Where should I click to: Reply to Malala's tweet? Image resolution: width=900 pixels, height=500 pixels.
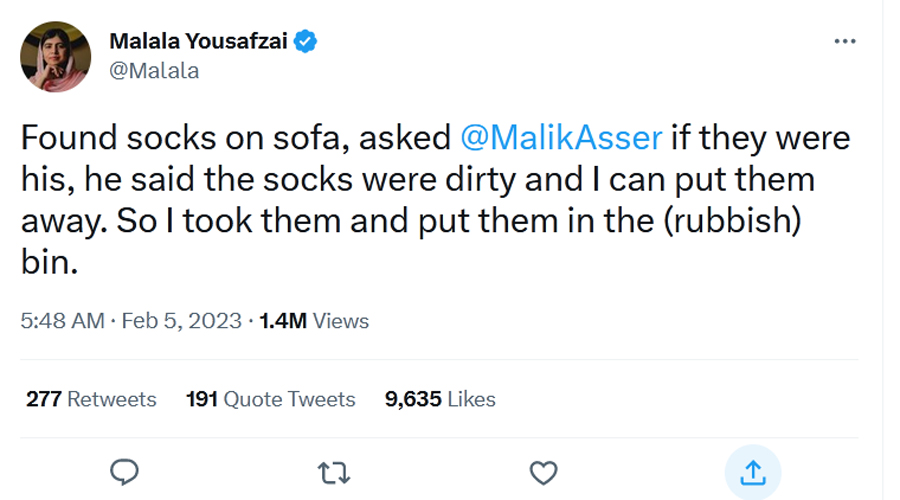123,471
